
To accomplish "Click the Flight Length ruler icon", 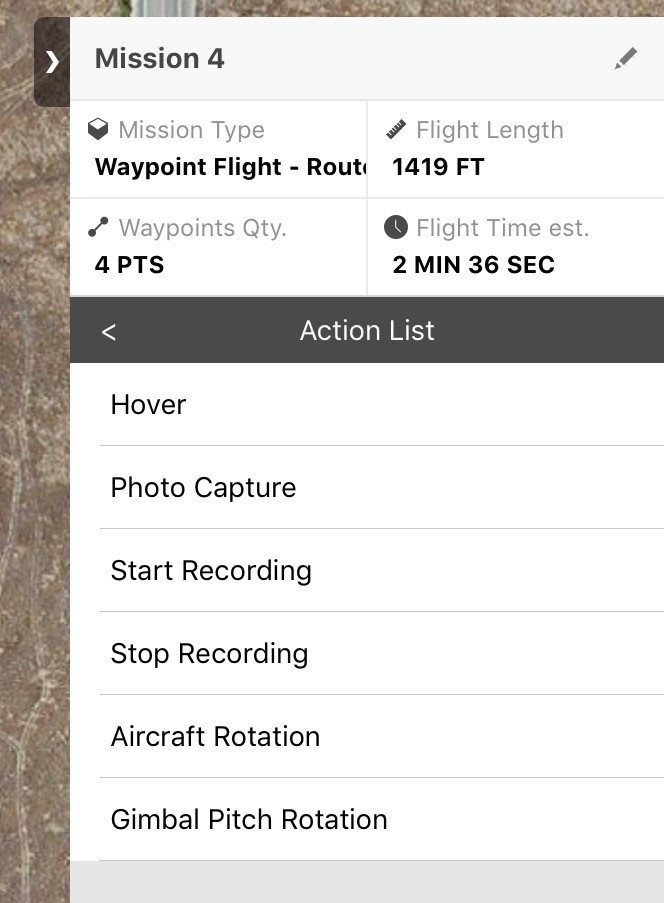I will tap(397, 130).
